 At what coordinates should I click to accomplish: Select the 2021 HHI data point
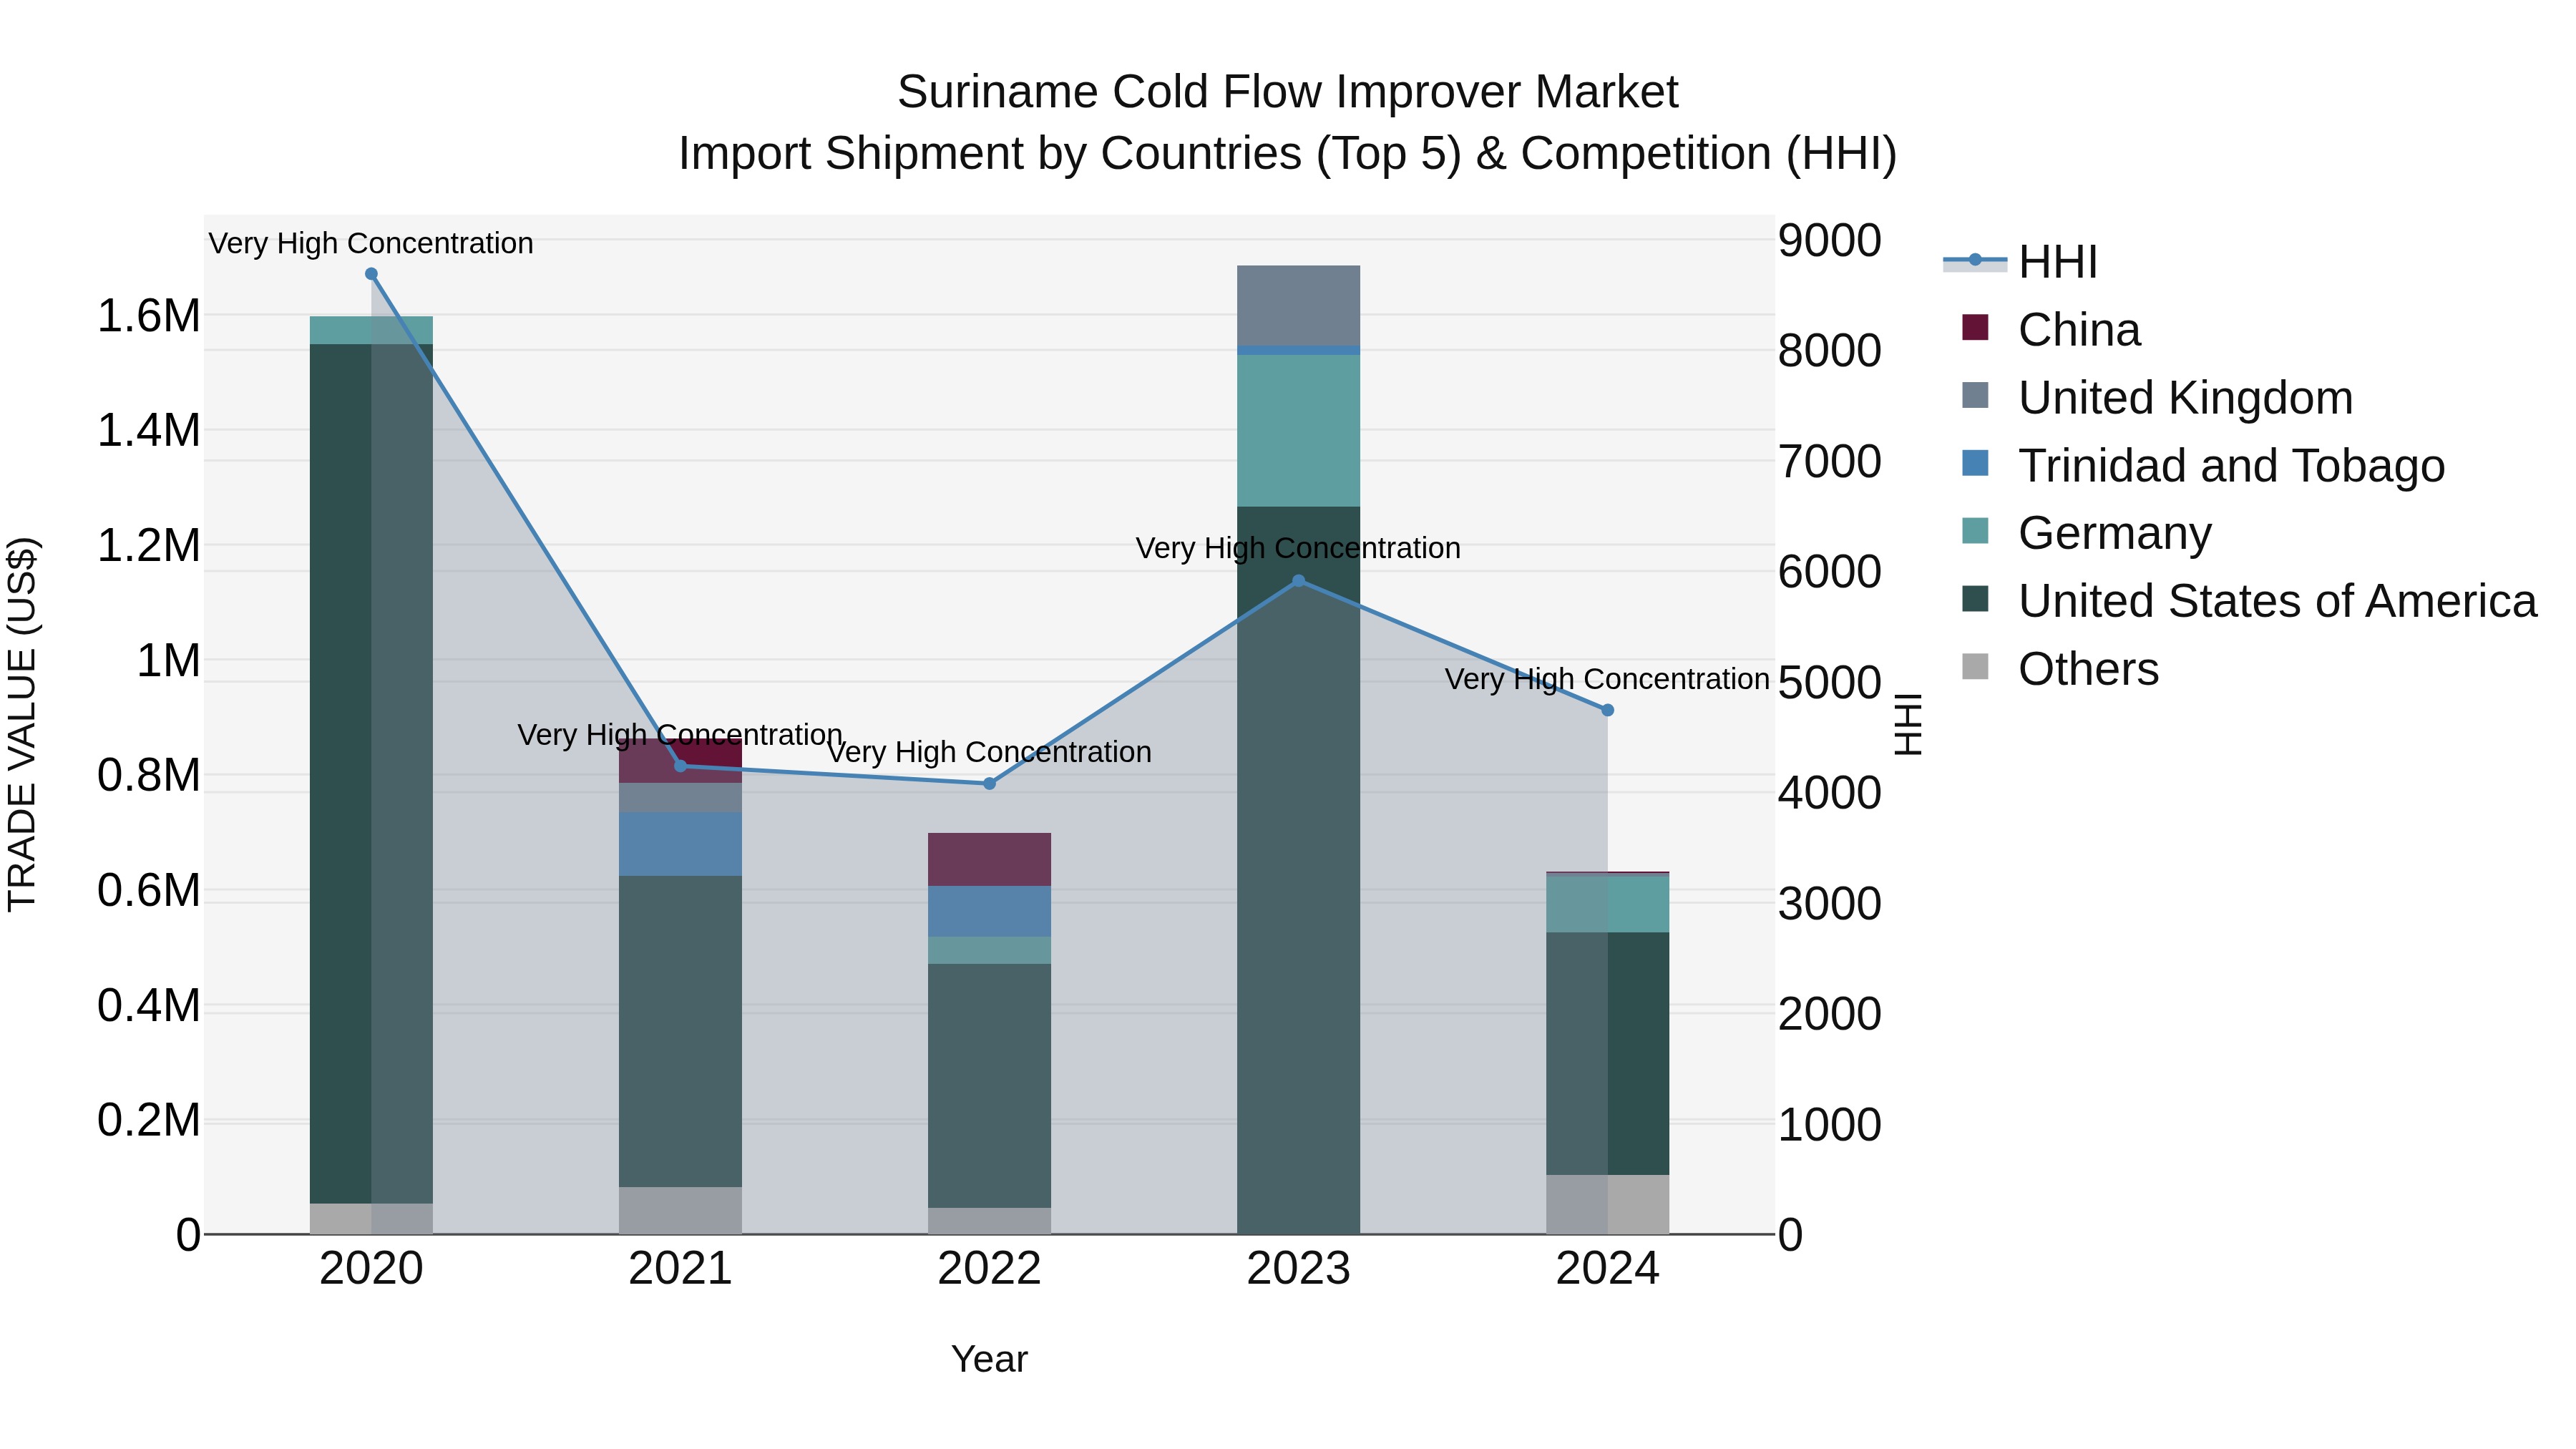click(681, 766)
